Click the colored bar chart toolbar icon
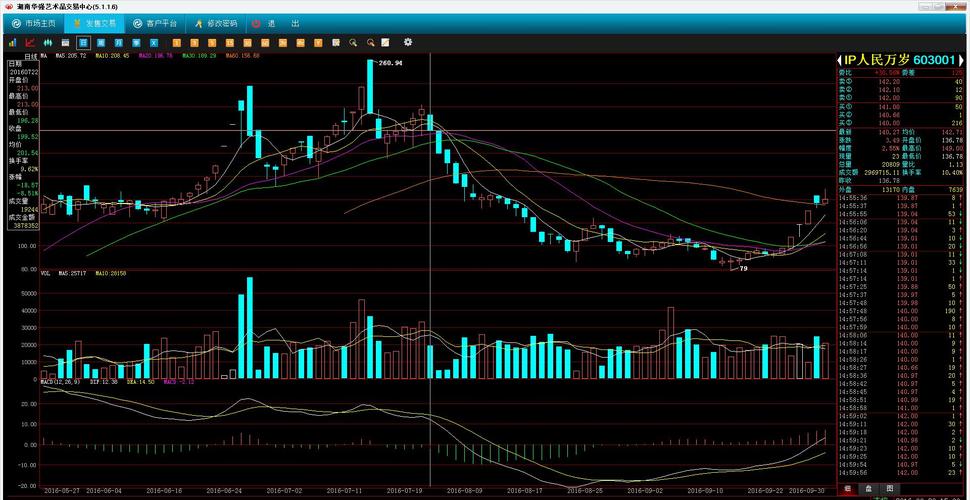 12,43
